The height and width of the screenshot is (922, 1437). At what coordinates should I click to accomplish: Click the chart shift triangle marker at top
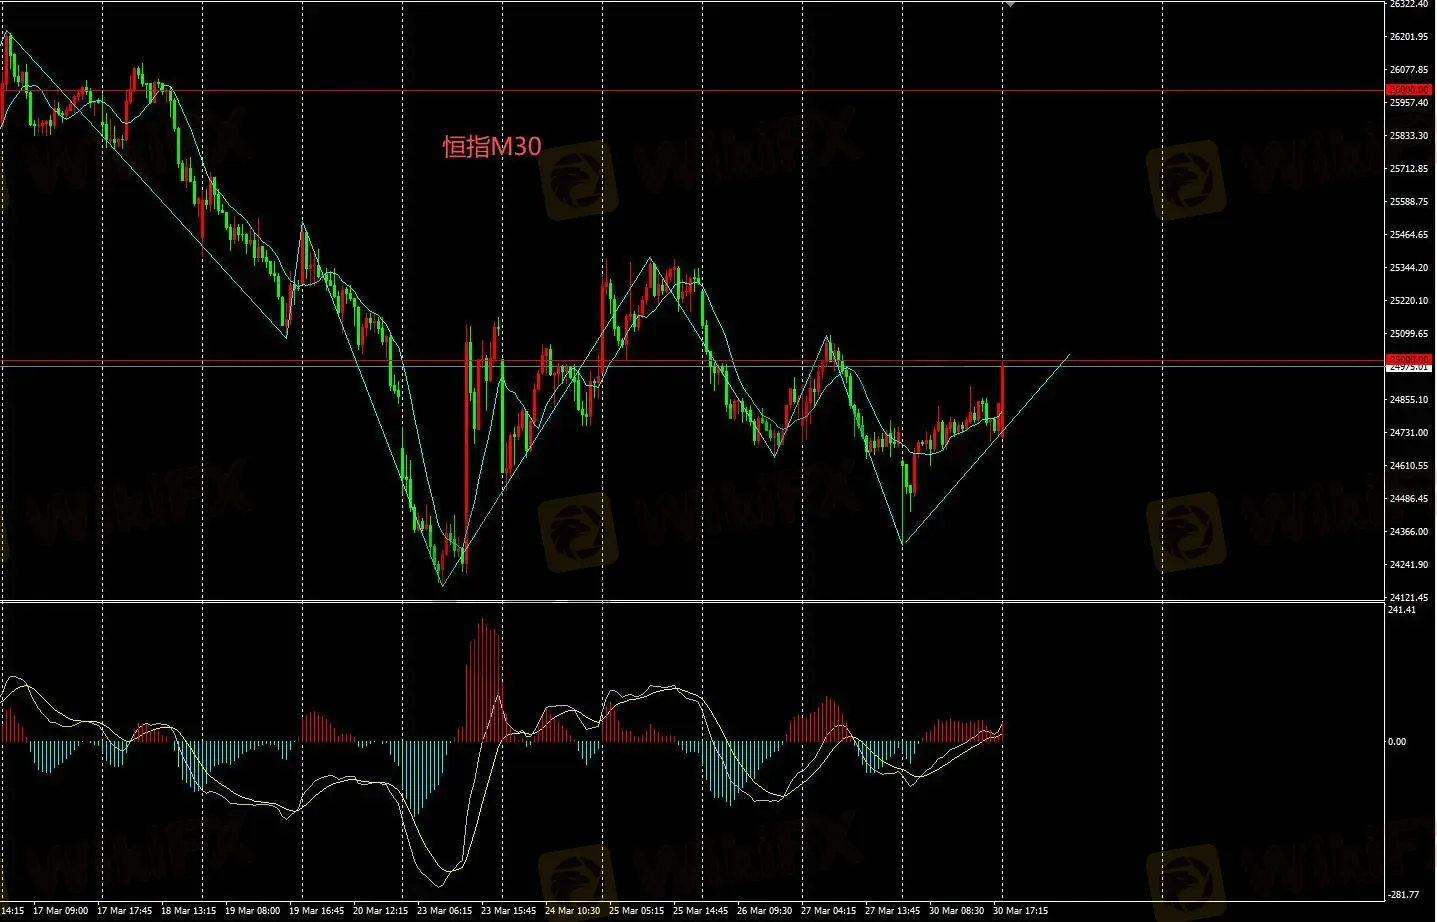click(1010, 4)
